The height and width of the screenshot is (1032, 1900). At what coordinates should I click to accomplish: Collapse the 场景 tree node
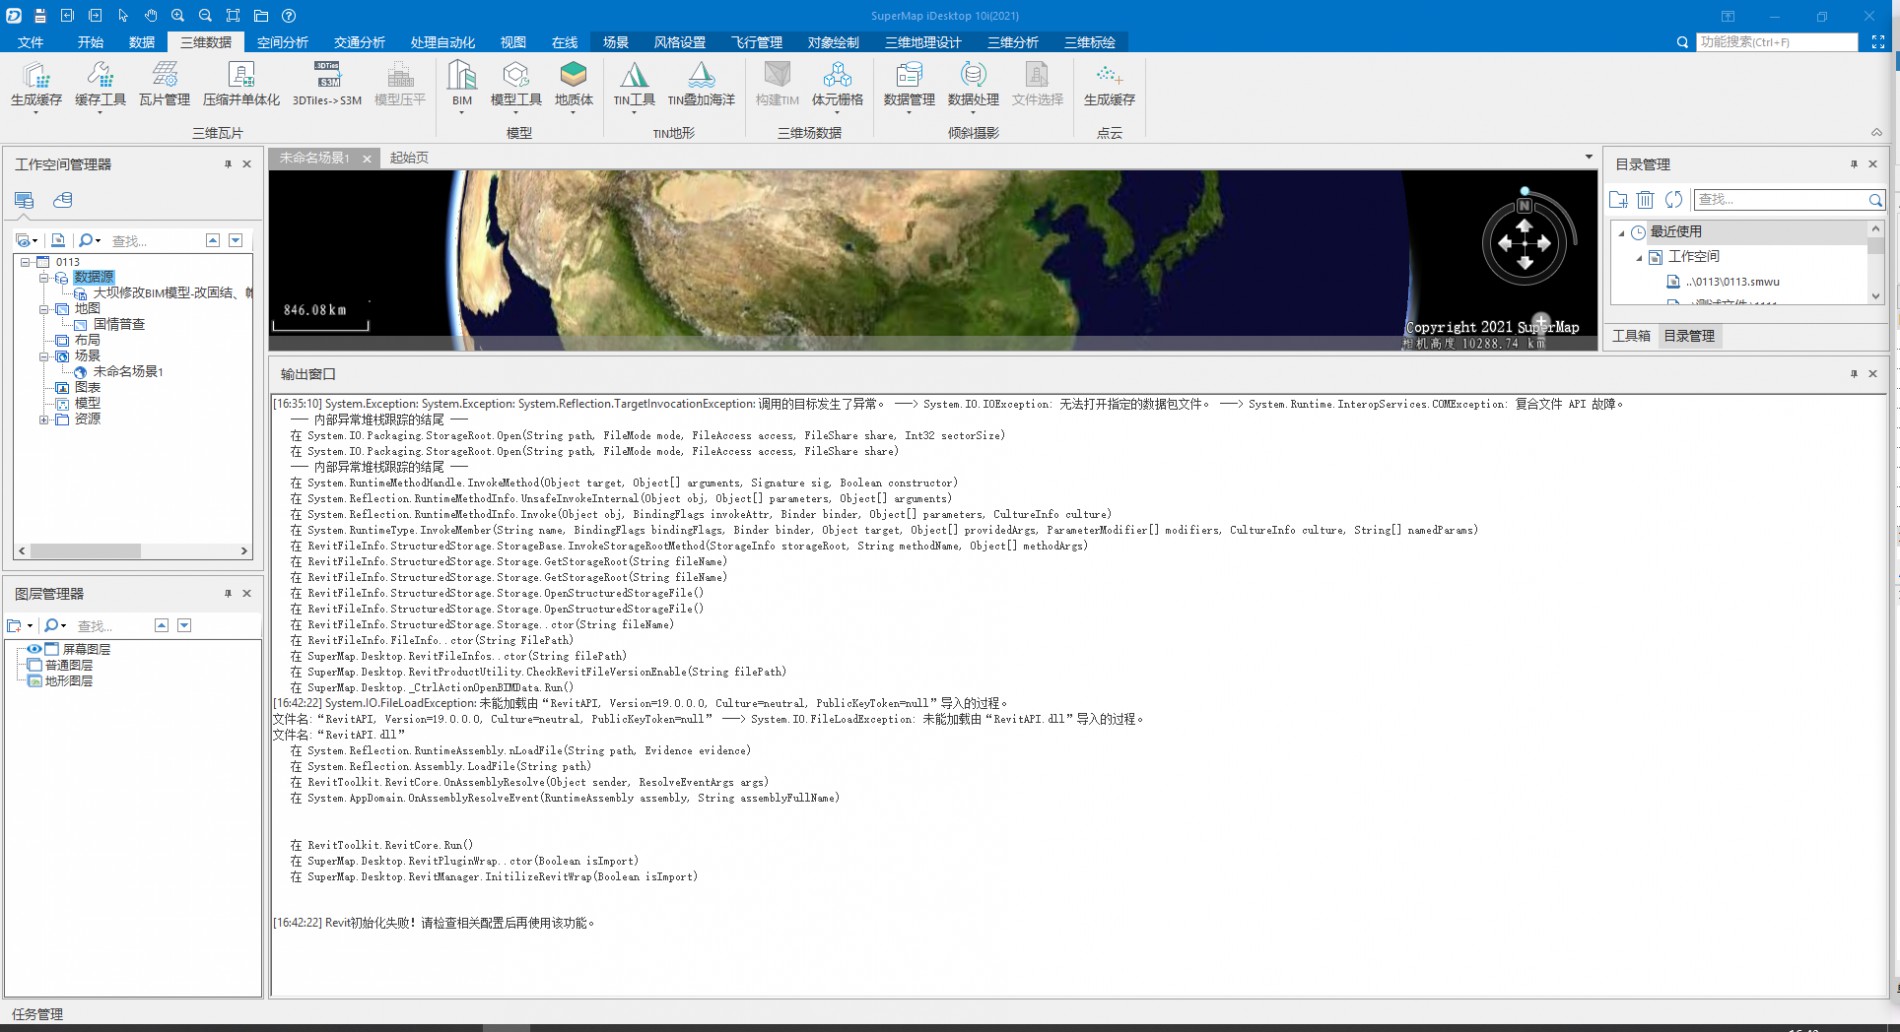point(44,356)
